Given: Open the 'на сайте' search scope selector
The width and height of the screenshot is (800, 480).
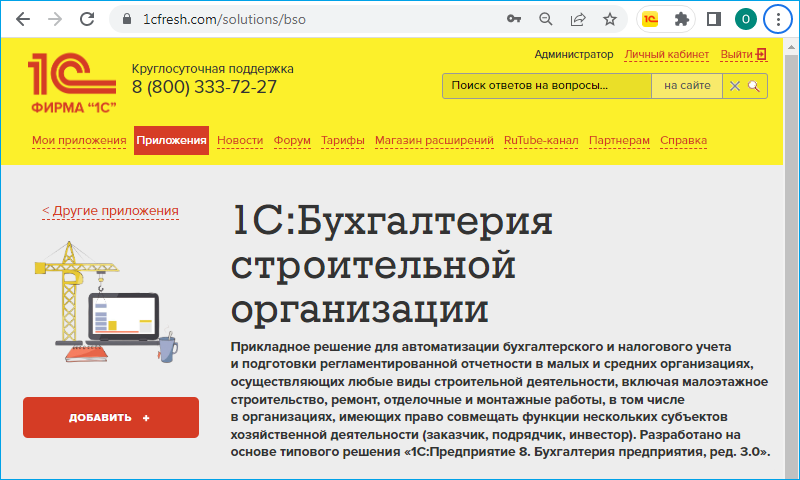Looking at the screenshot, I should click(687, 86).
